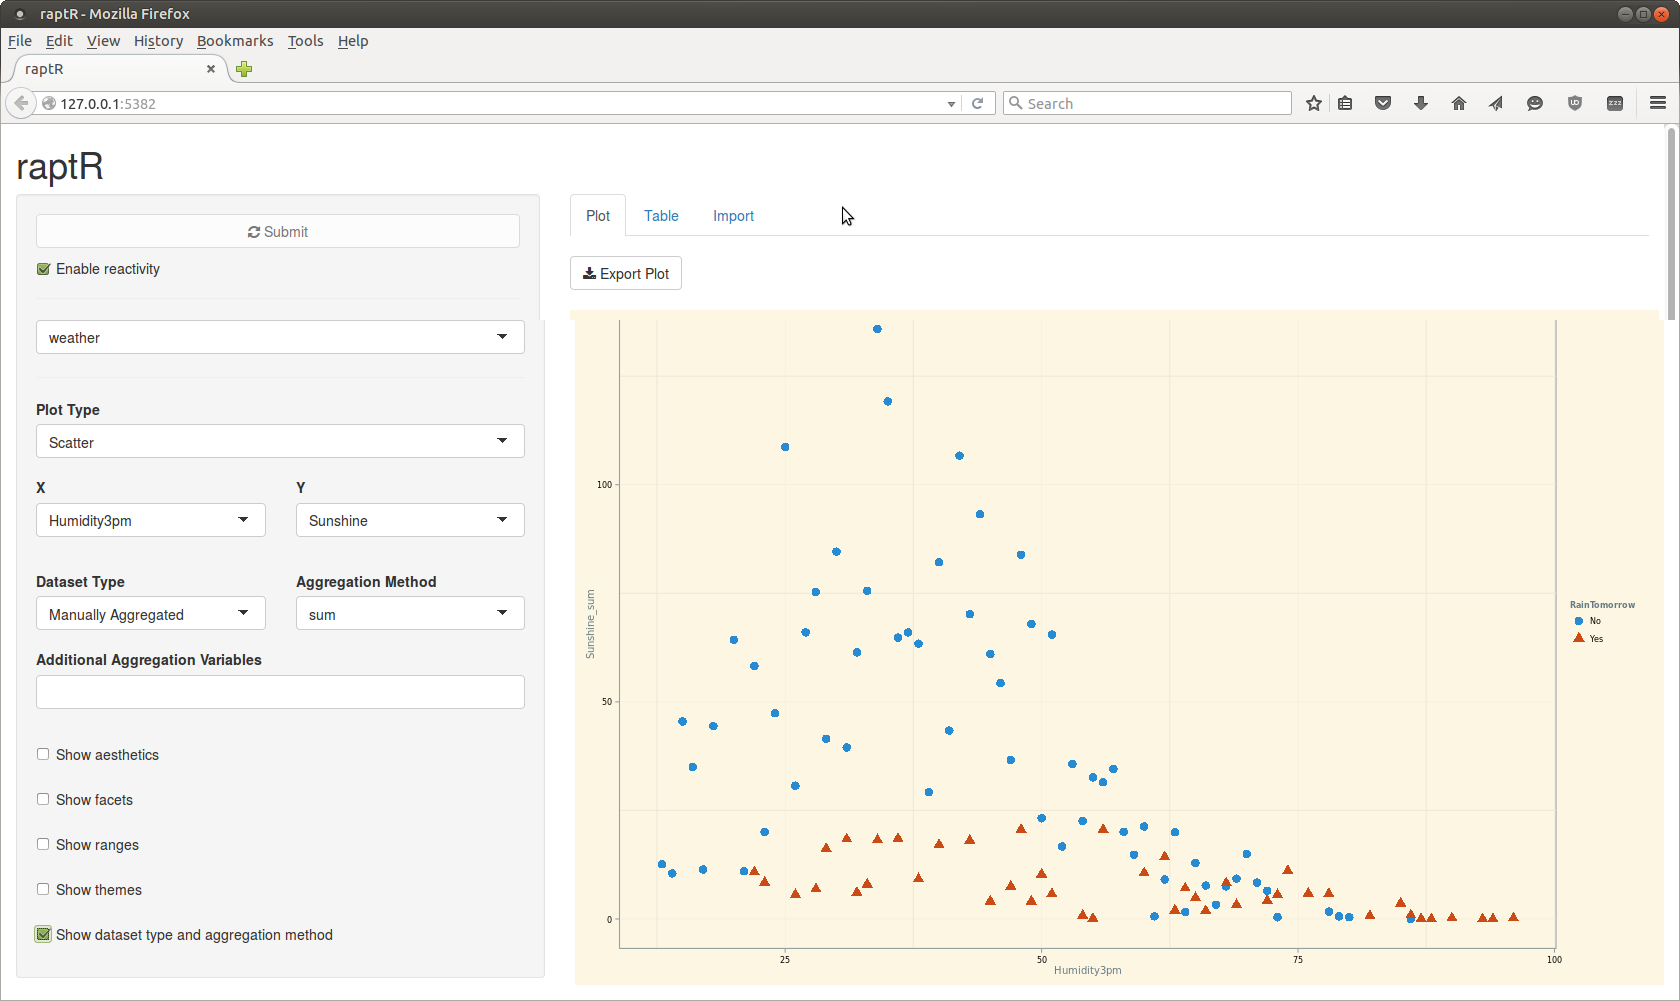Click the Export Plot button
The width and height of the screenshot is (1680, 1001).
(x=626, y=274)
